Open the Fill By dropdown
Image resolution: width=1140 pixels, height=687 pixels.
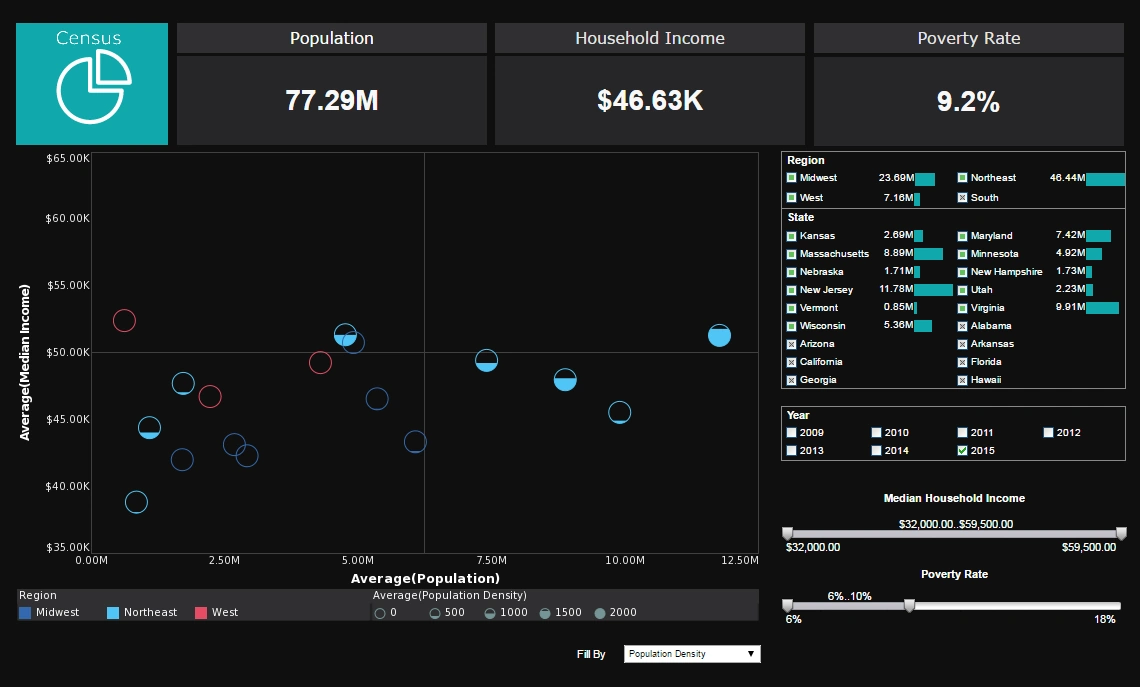point(691,654)
